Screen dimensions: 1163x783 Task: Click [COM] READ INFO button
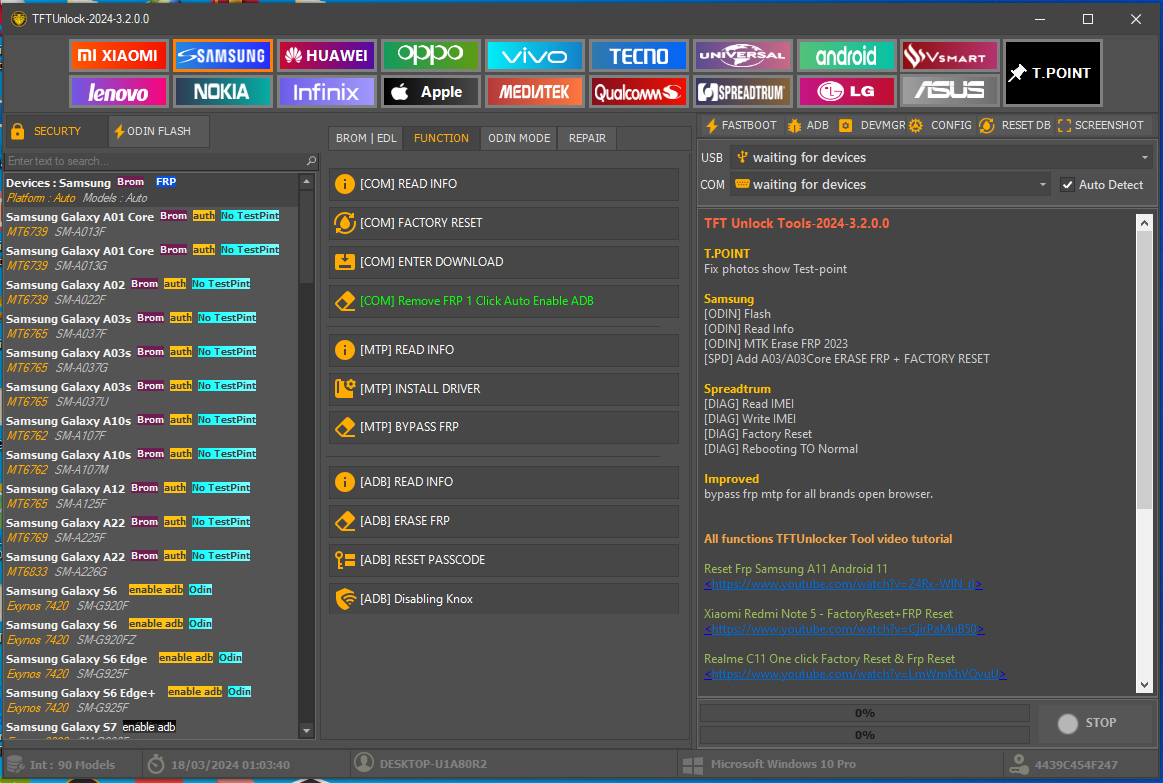pos(504,184)
